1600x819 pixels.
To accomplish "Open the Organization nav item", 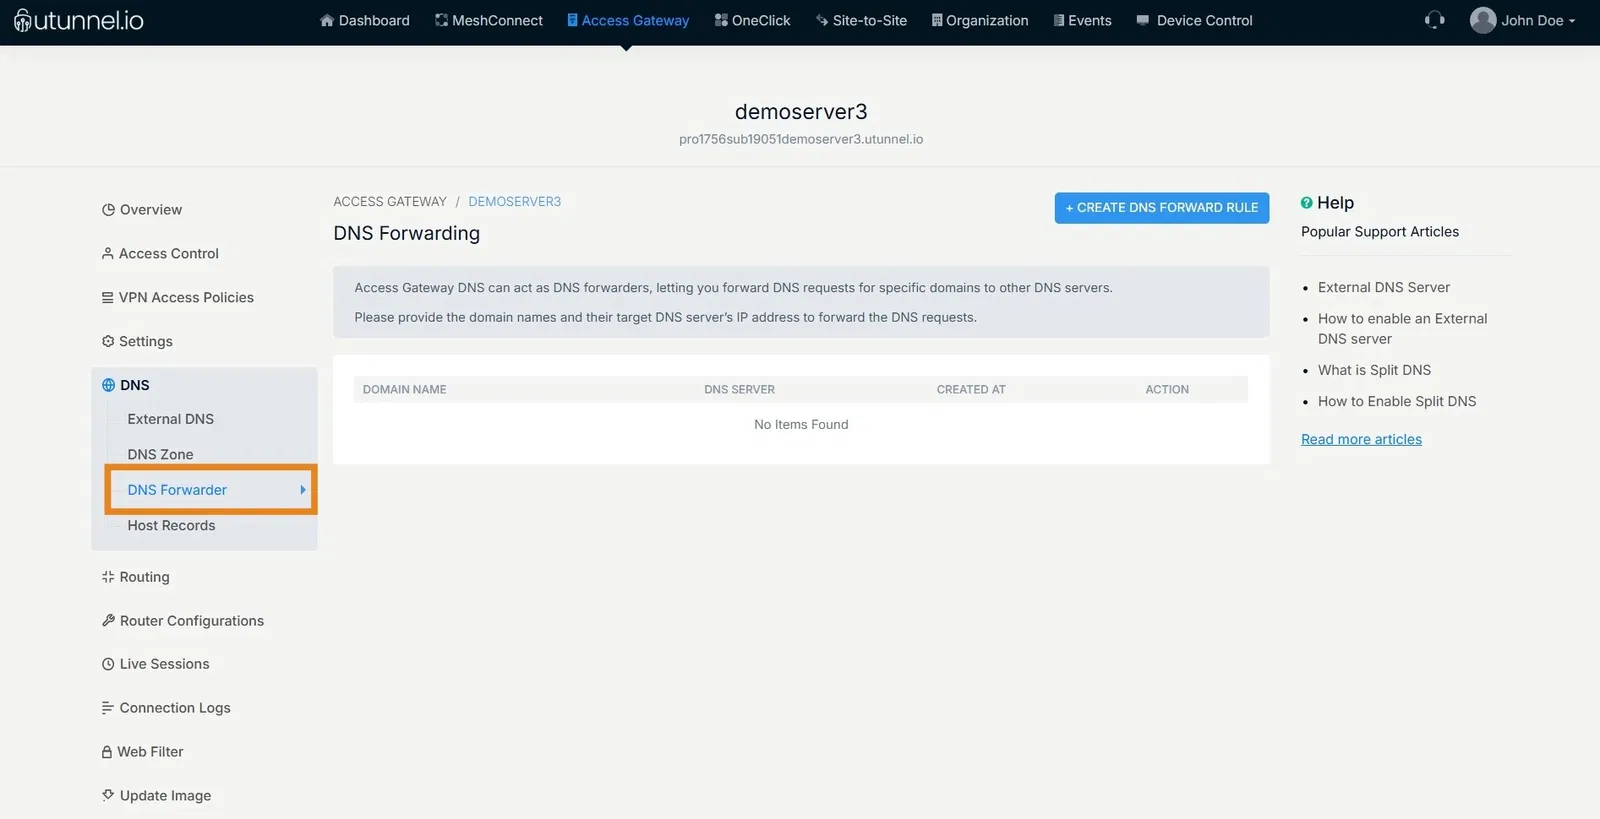I will pyautogui.click(x=980, y=20).
